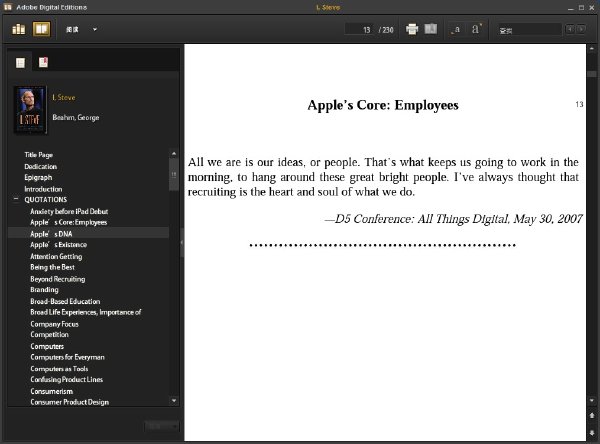Click the 'Apple's Core: Employees' page heading
Image resolution: width=600 pixels, height=444 pixels.
383,105
